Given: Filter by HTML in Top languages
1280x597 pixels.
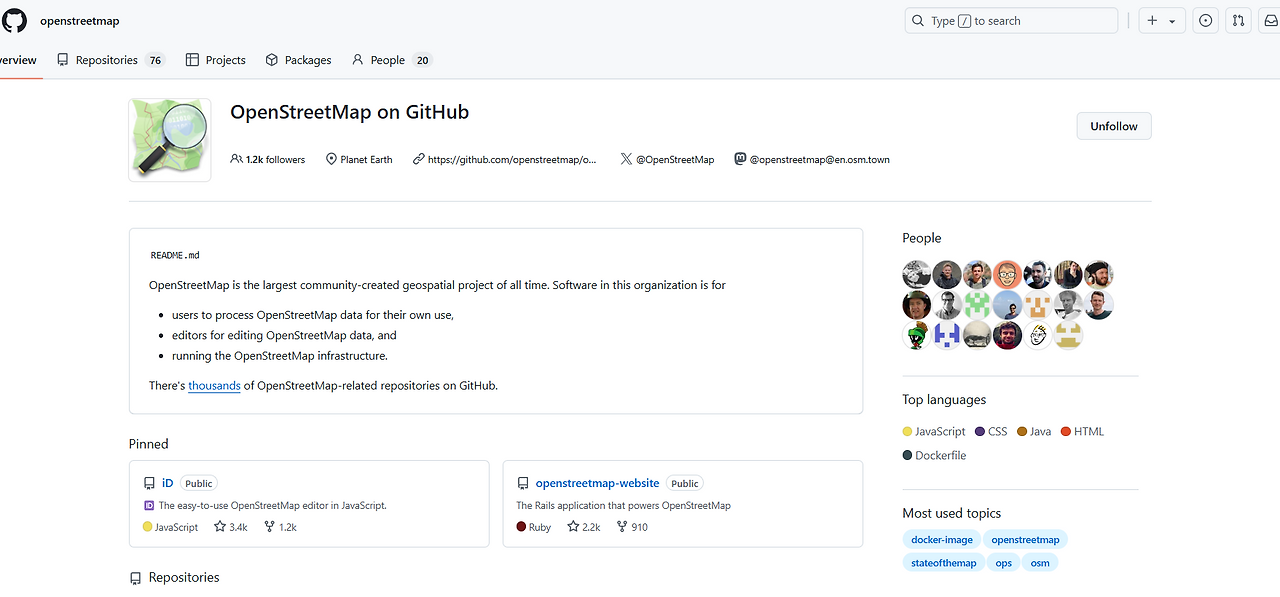Looking at the screenshot, I should click(x=1082, y=431).
